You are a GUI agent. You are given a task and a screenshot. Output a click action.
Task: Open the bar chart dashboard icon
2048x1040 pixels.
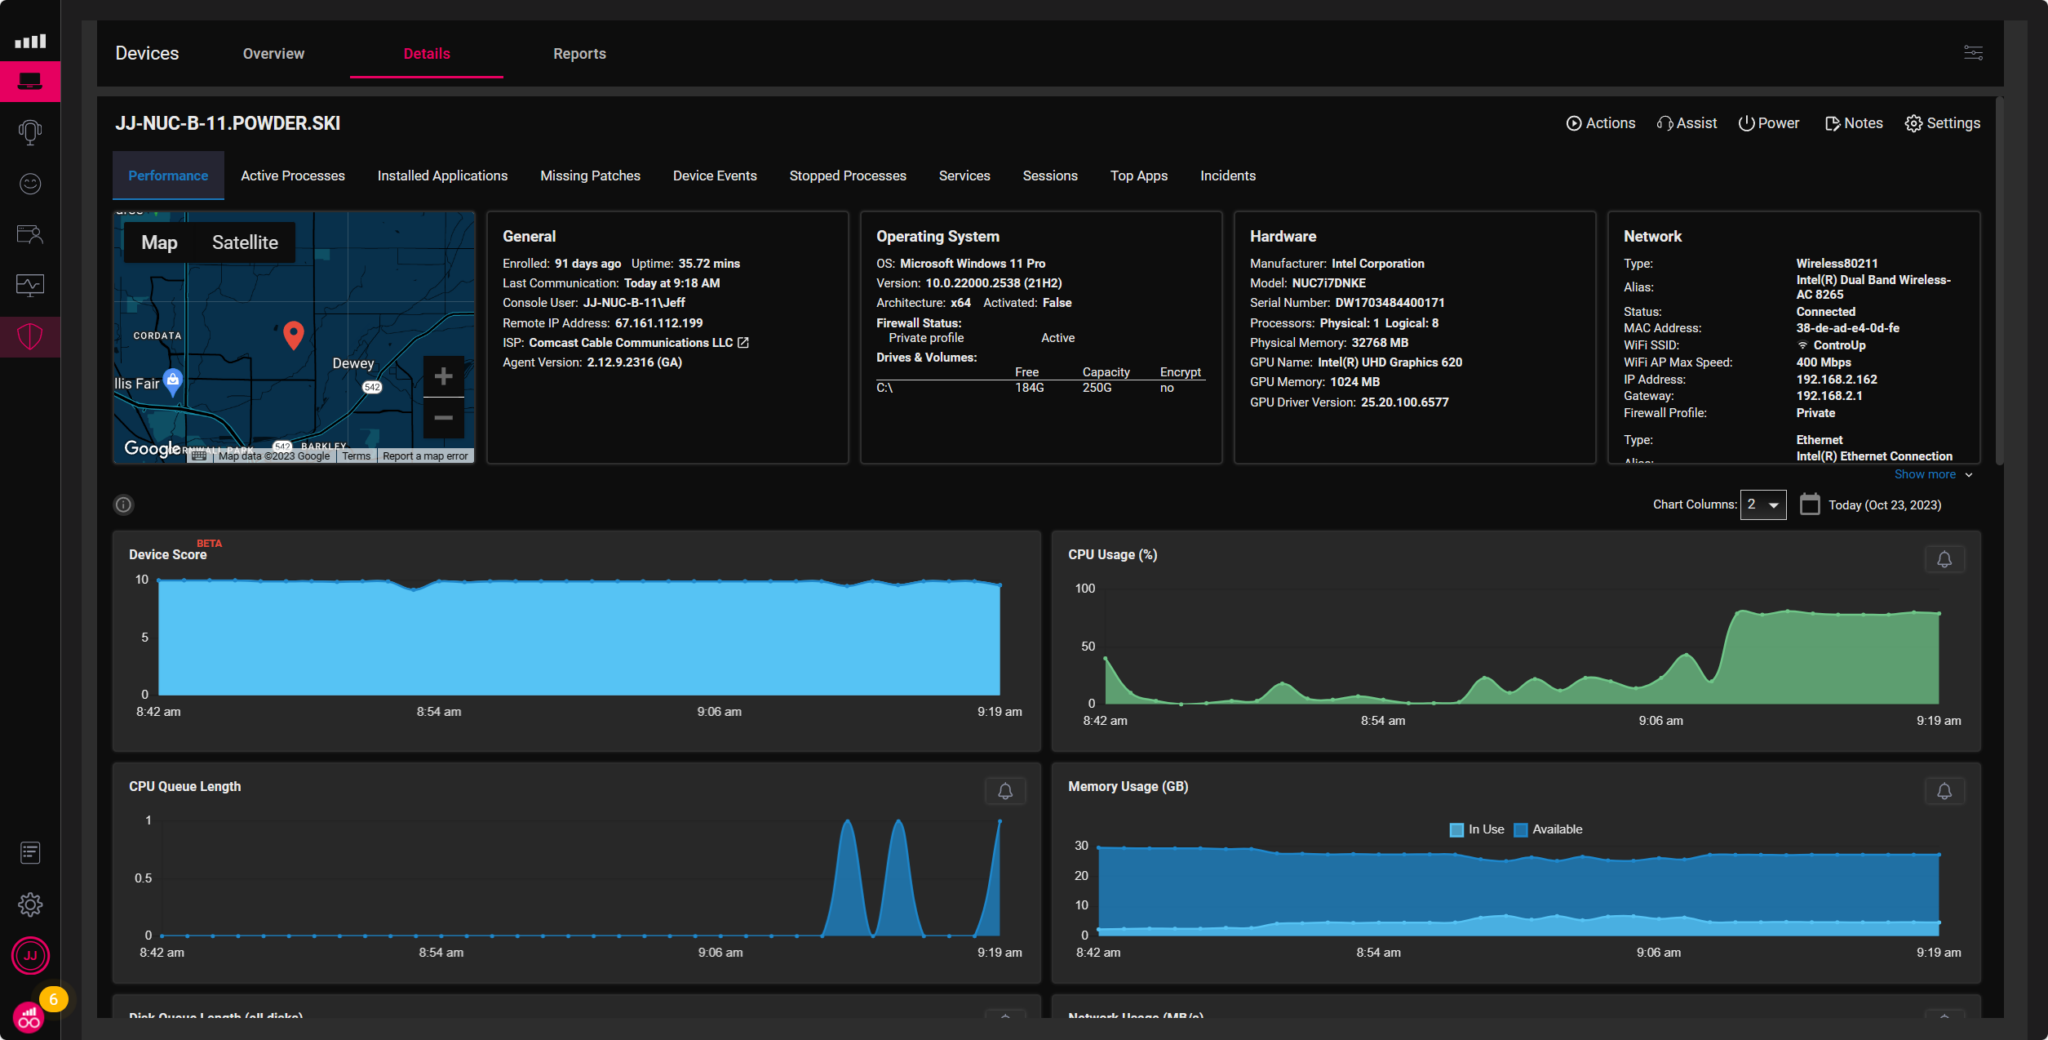(30, 40)
